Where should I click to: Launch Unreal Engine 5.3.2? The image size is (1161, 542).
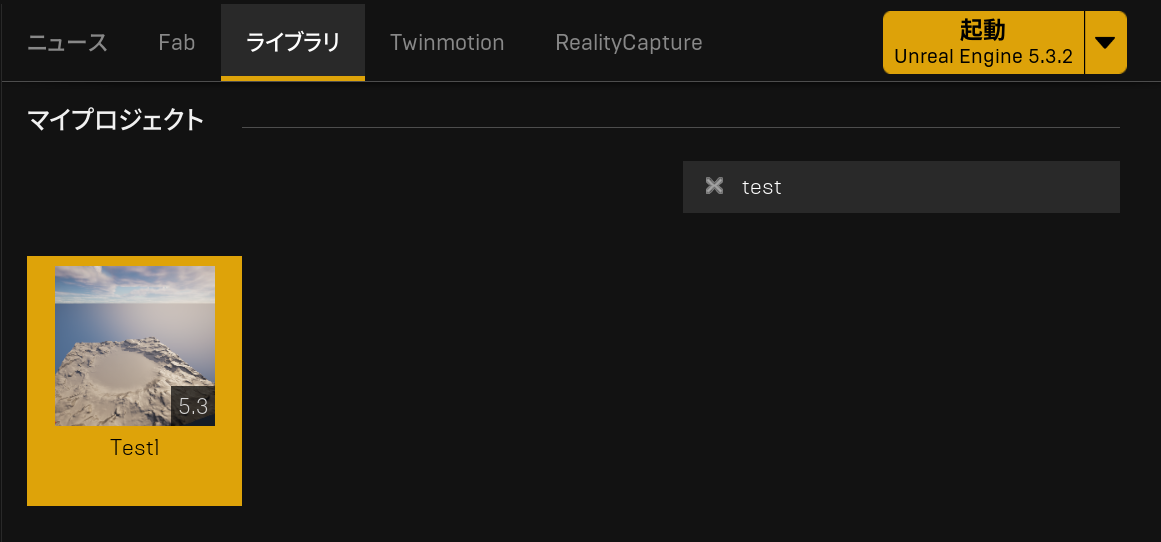[983, 43]
